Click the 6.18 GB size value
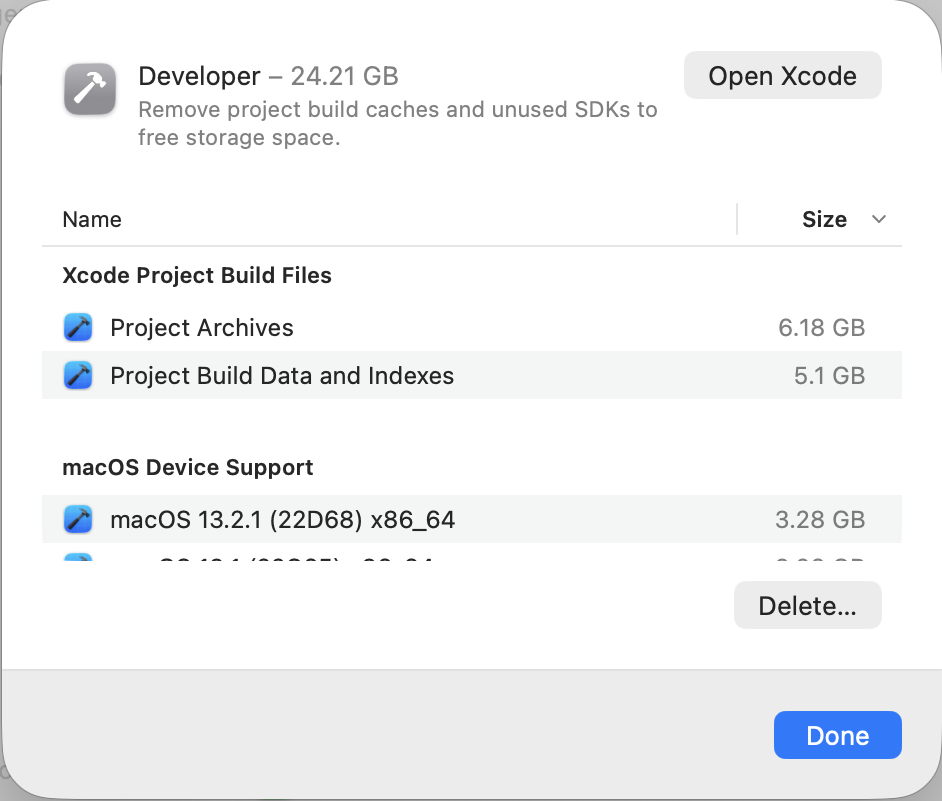 [821, 328]
